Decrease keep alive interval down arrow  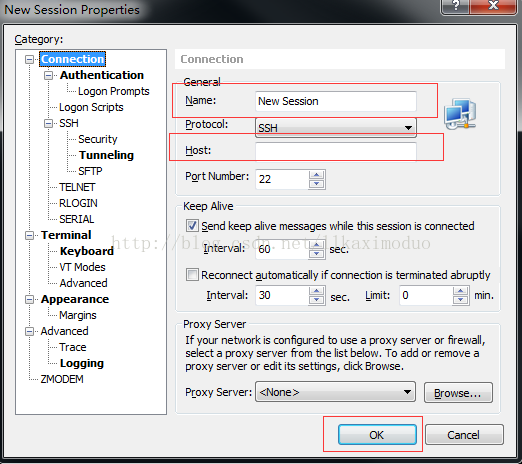pos(316,254)
